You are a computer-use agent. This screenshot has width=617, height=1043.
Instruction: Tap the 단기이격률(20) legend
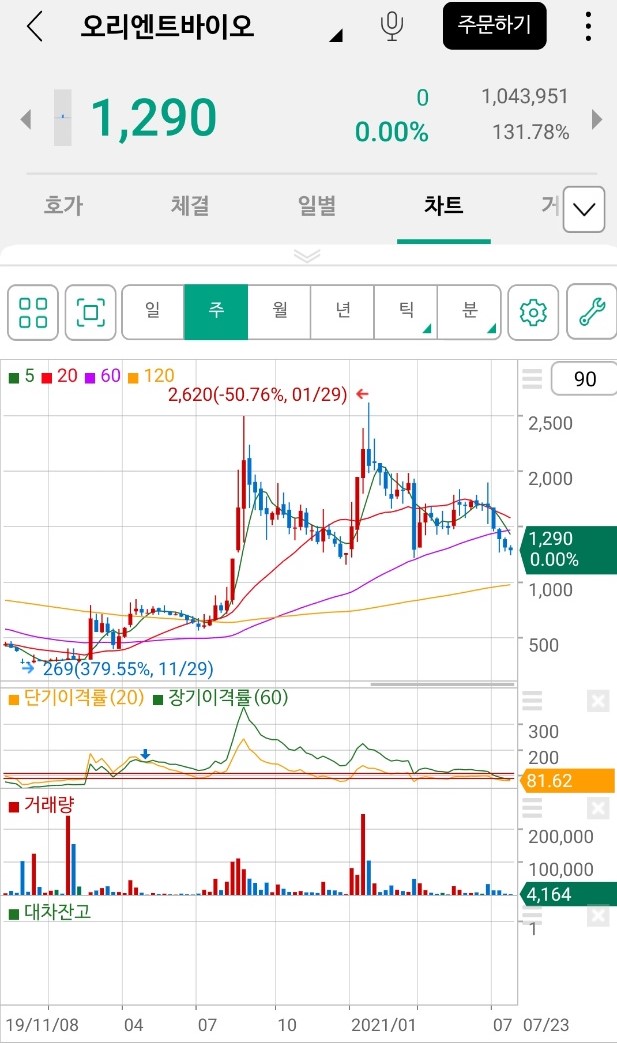click(x=76, y=698)
